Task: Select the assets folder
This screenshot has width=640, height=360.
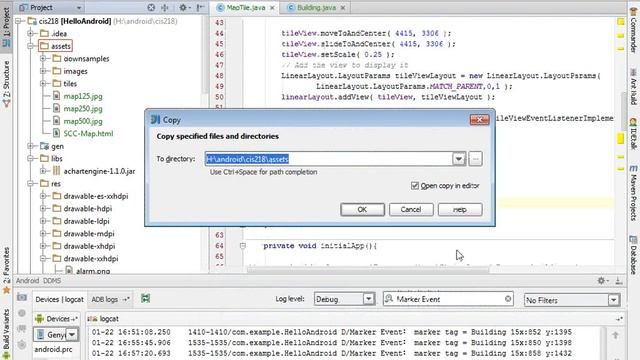Action: click(x=56, y=46)
